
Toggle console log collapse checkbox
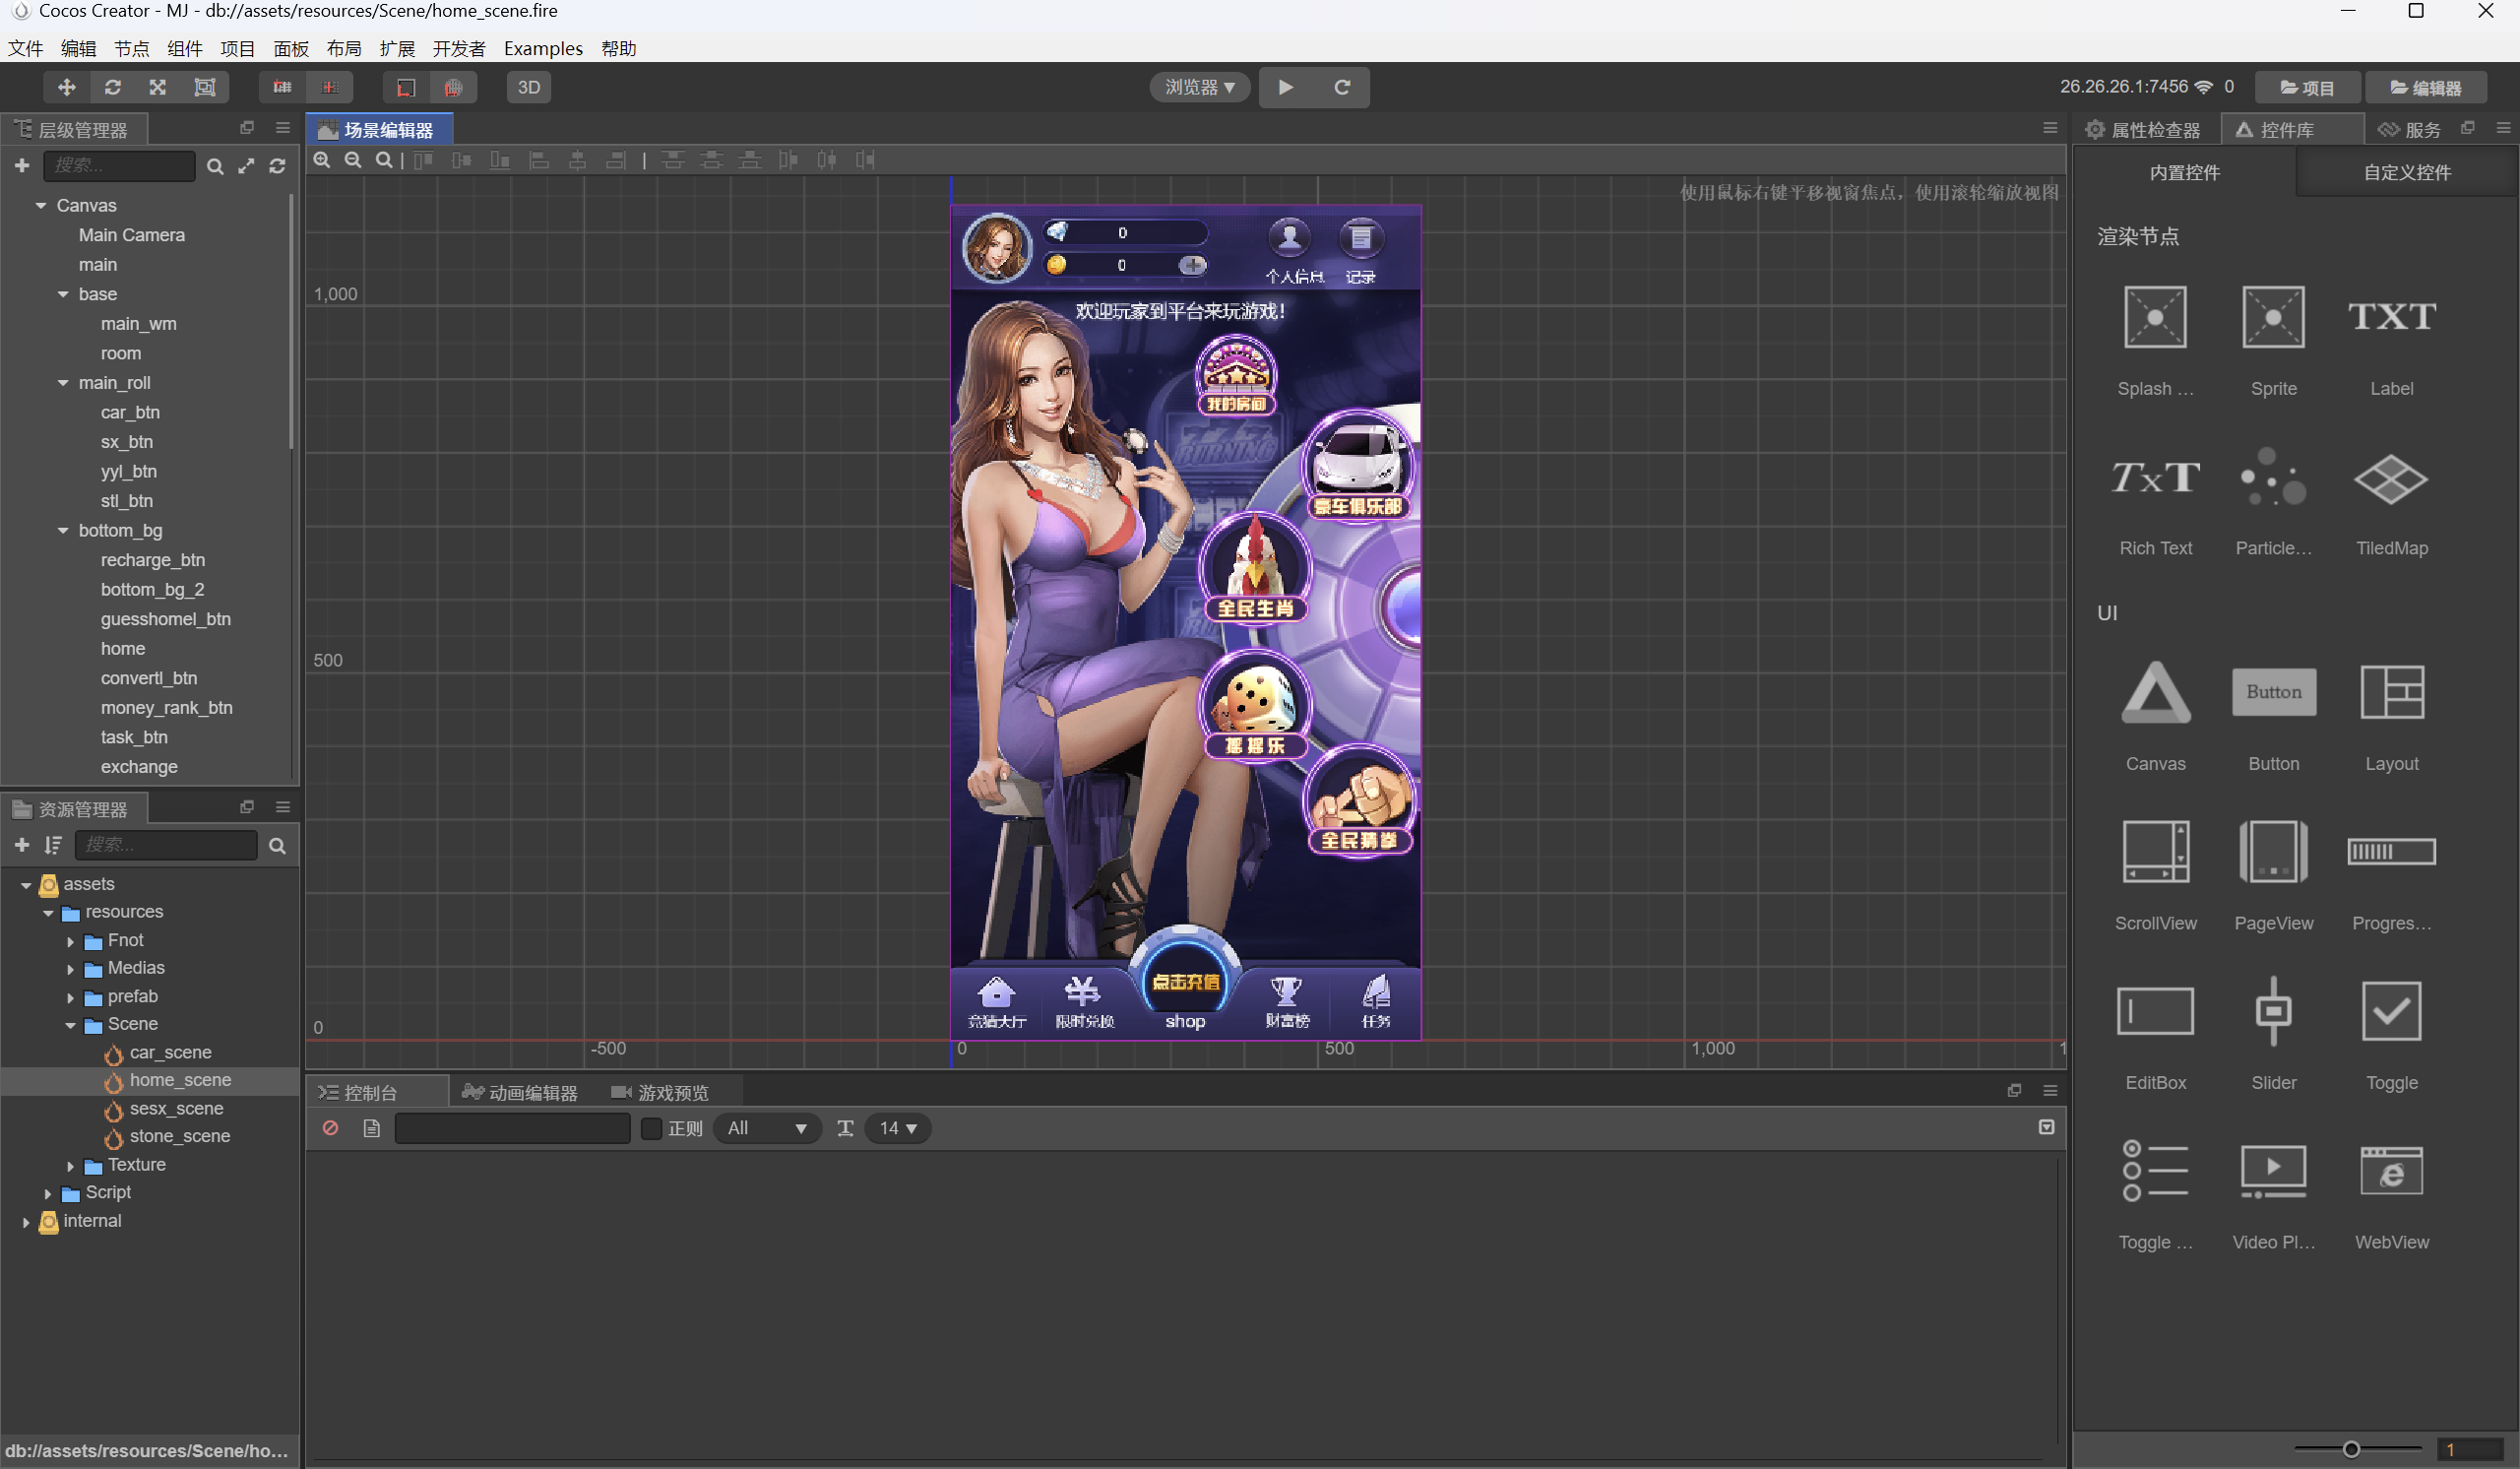pos(2046,1127)
